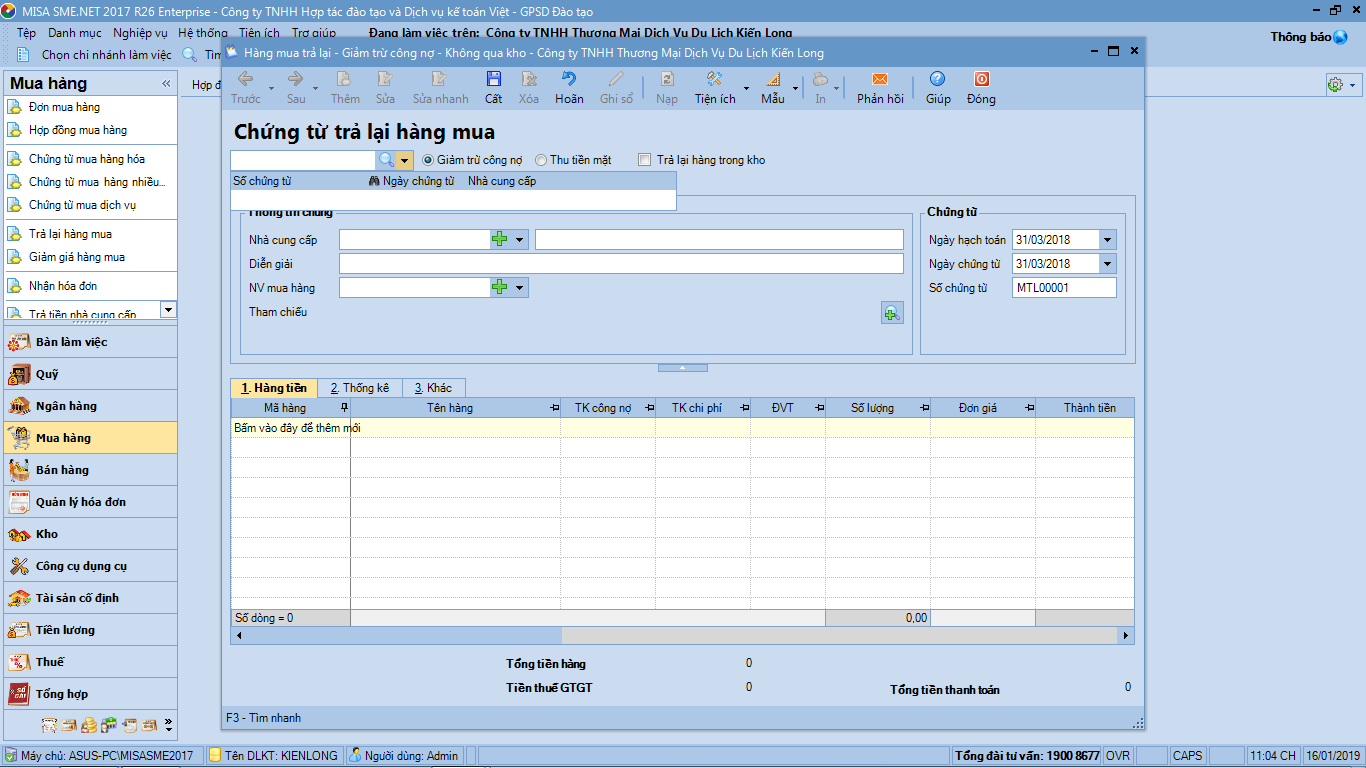Select Thu tiền mặt option
1366x768 pixels.
(541, 160)
